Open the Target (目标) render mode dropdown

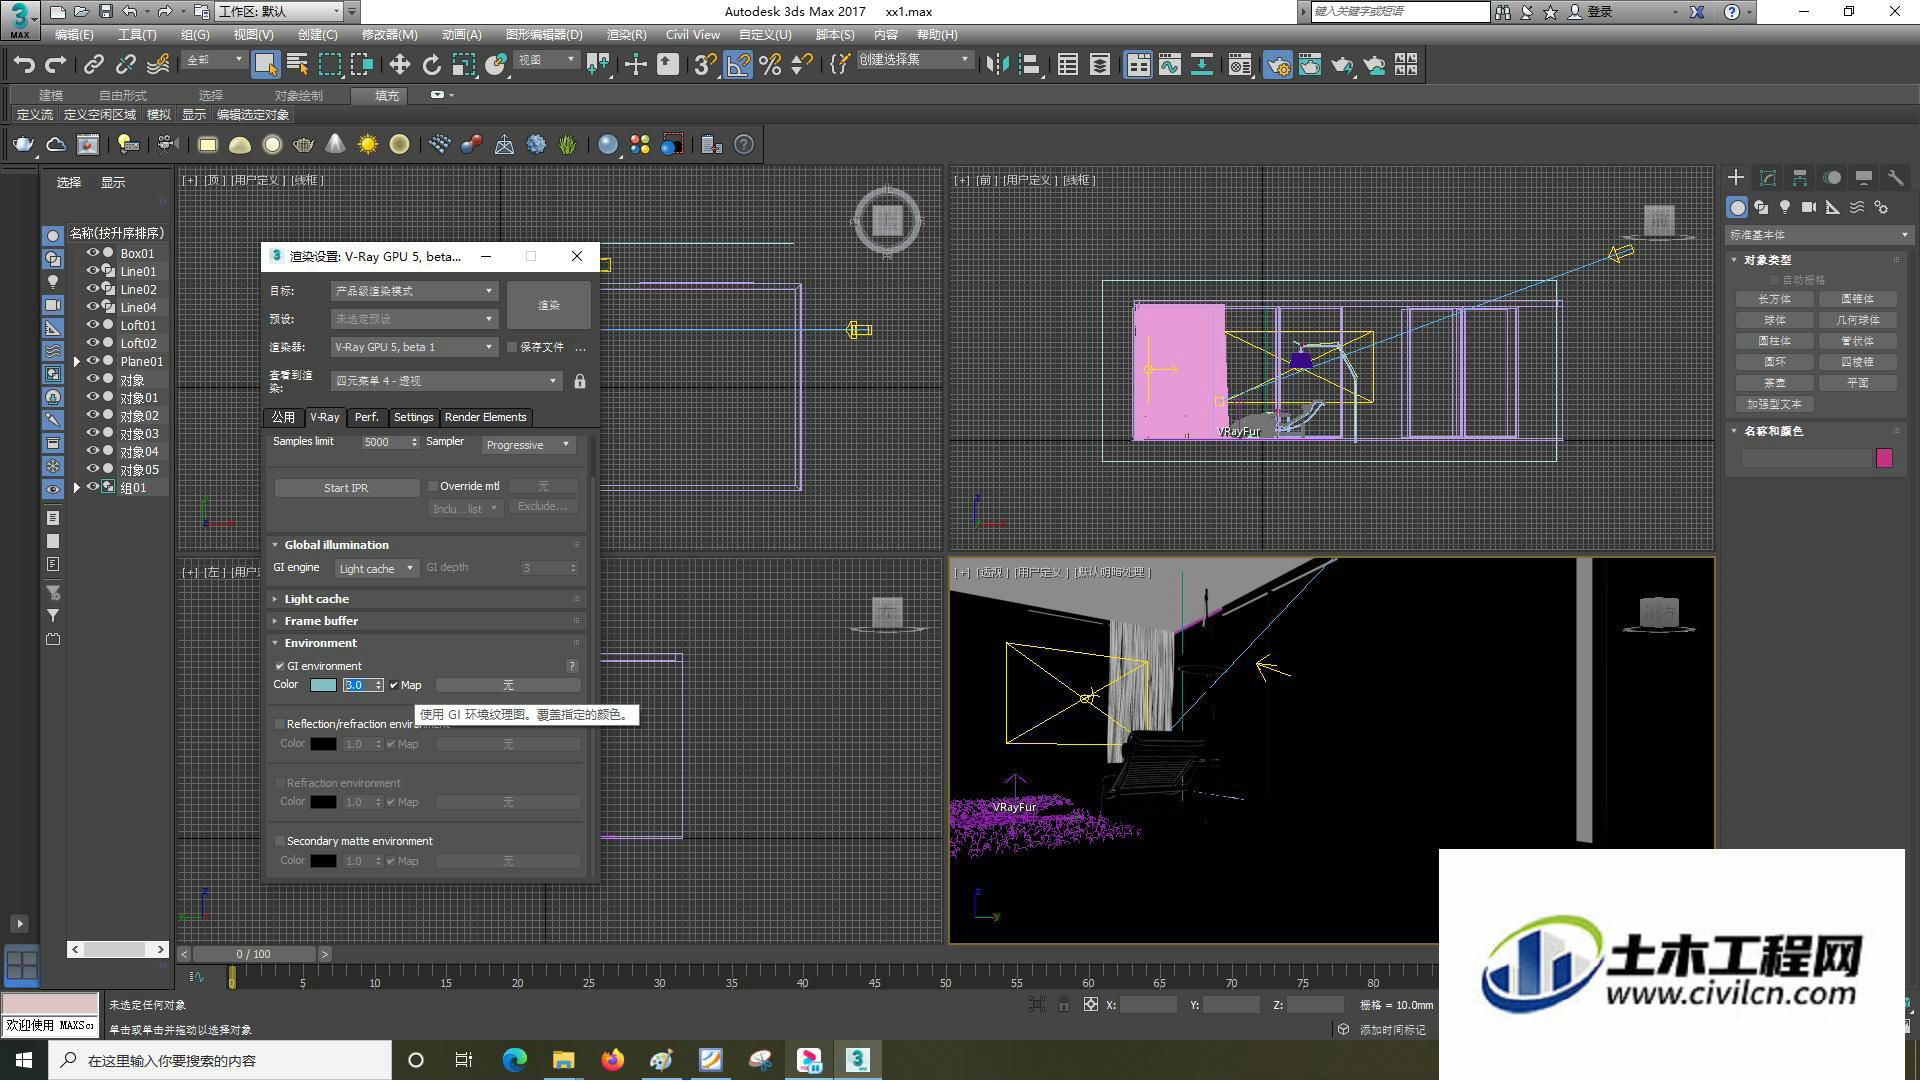(414, 291)
